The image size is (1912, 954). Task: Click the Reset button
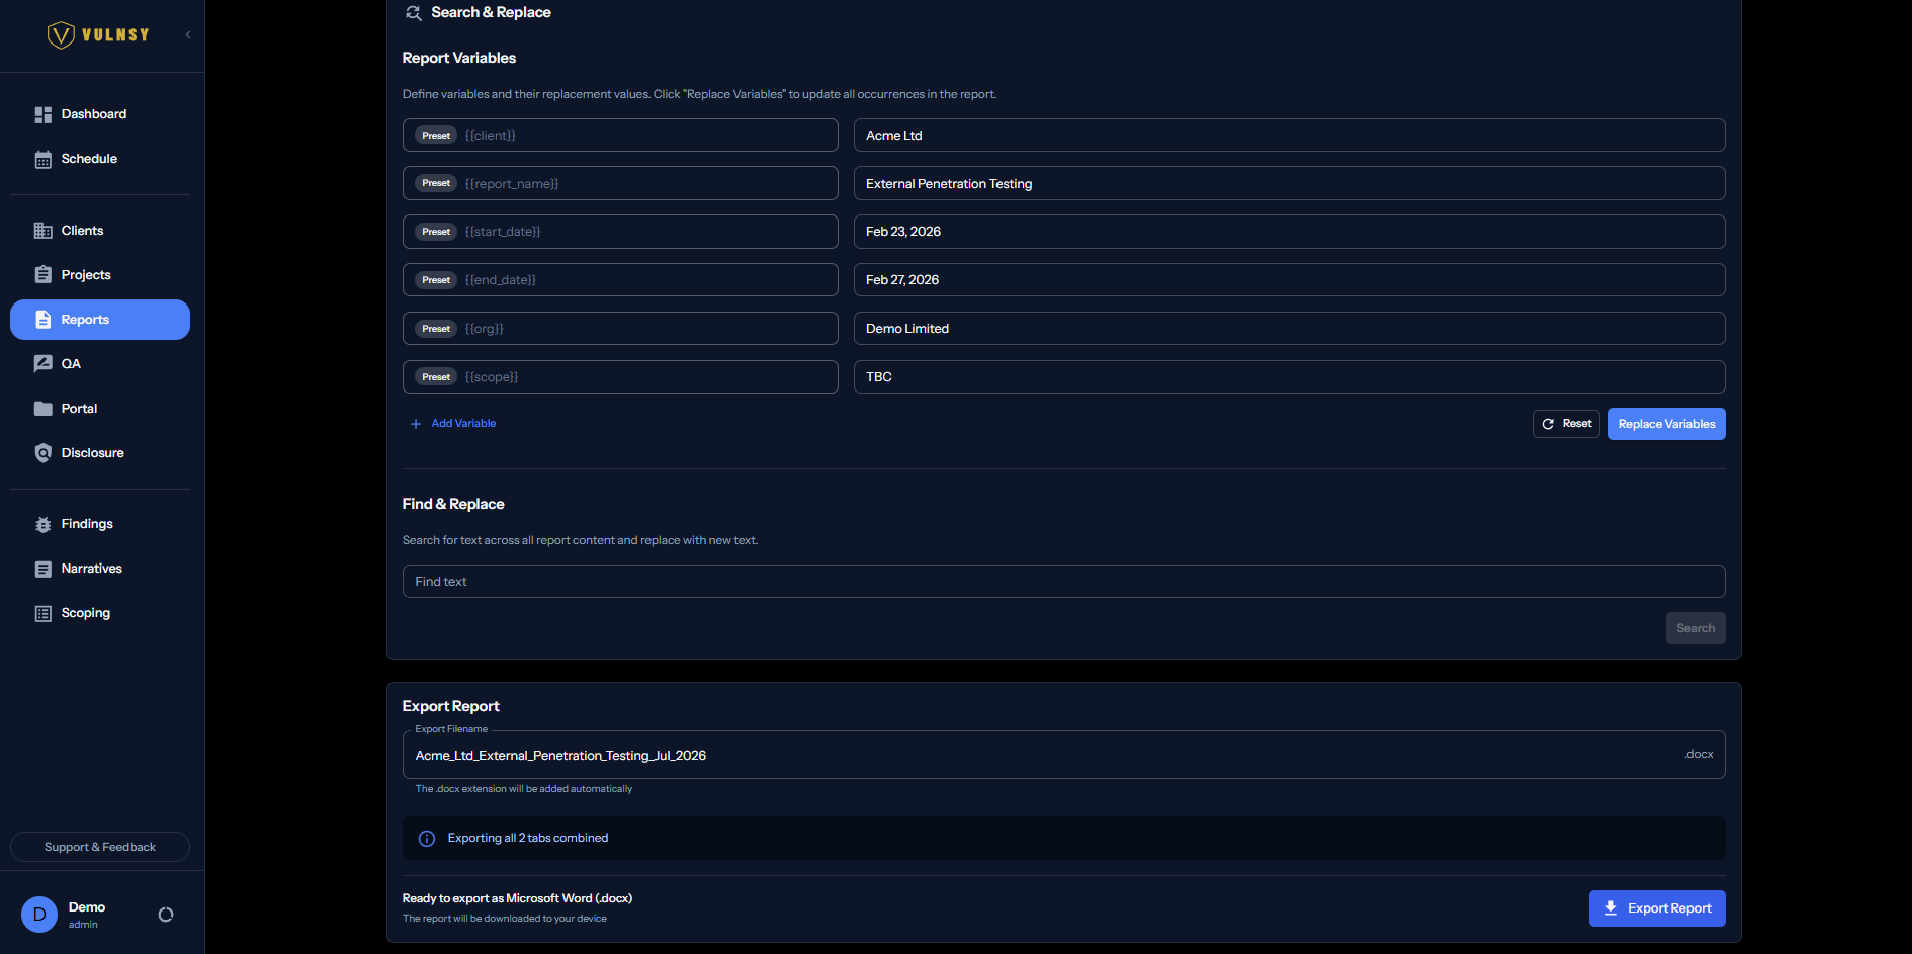click(1566, 424)
